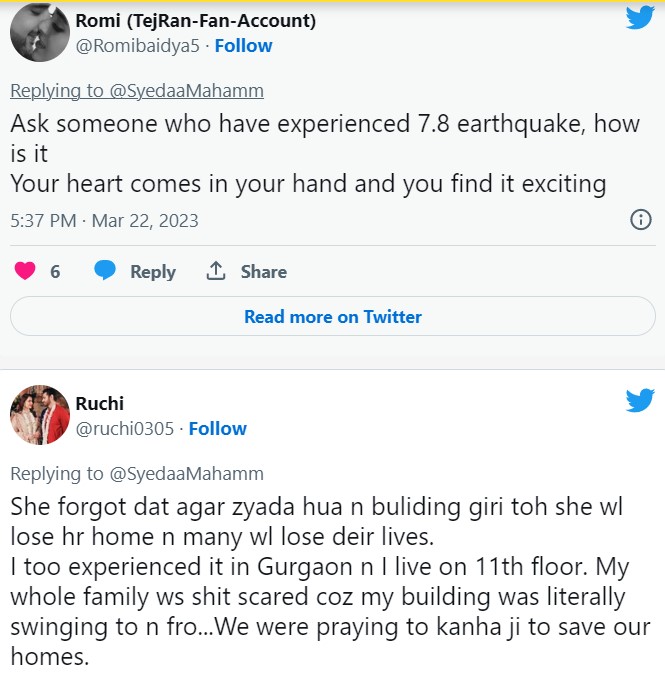Click @ruchi0305 handle
The width and height of the screenshot is (665, 675).
(125, 428)
